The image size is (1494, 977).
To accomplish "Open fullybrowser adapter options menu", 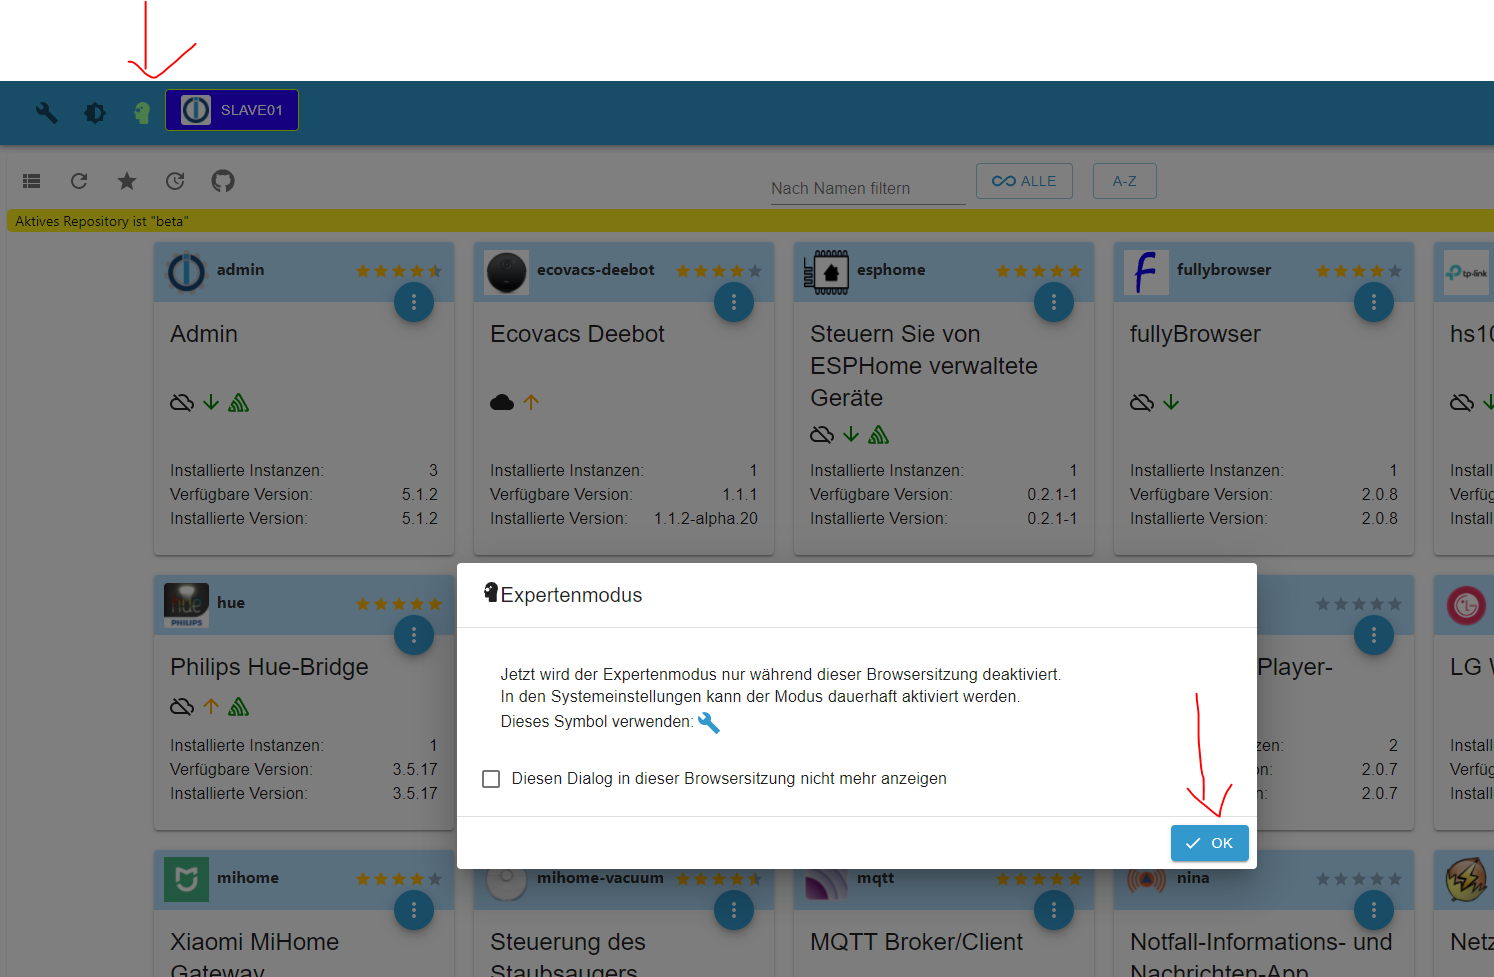I will point(1374,302).
